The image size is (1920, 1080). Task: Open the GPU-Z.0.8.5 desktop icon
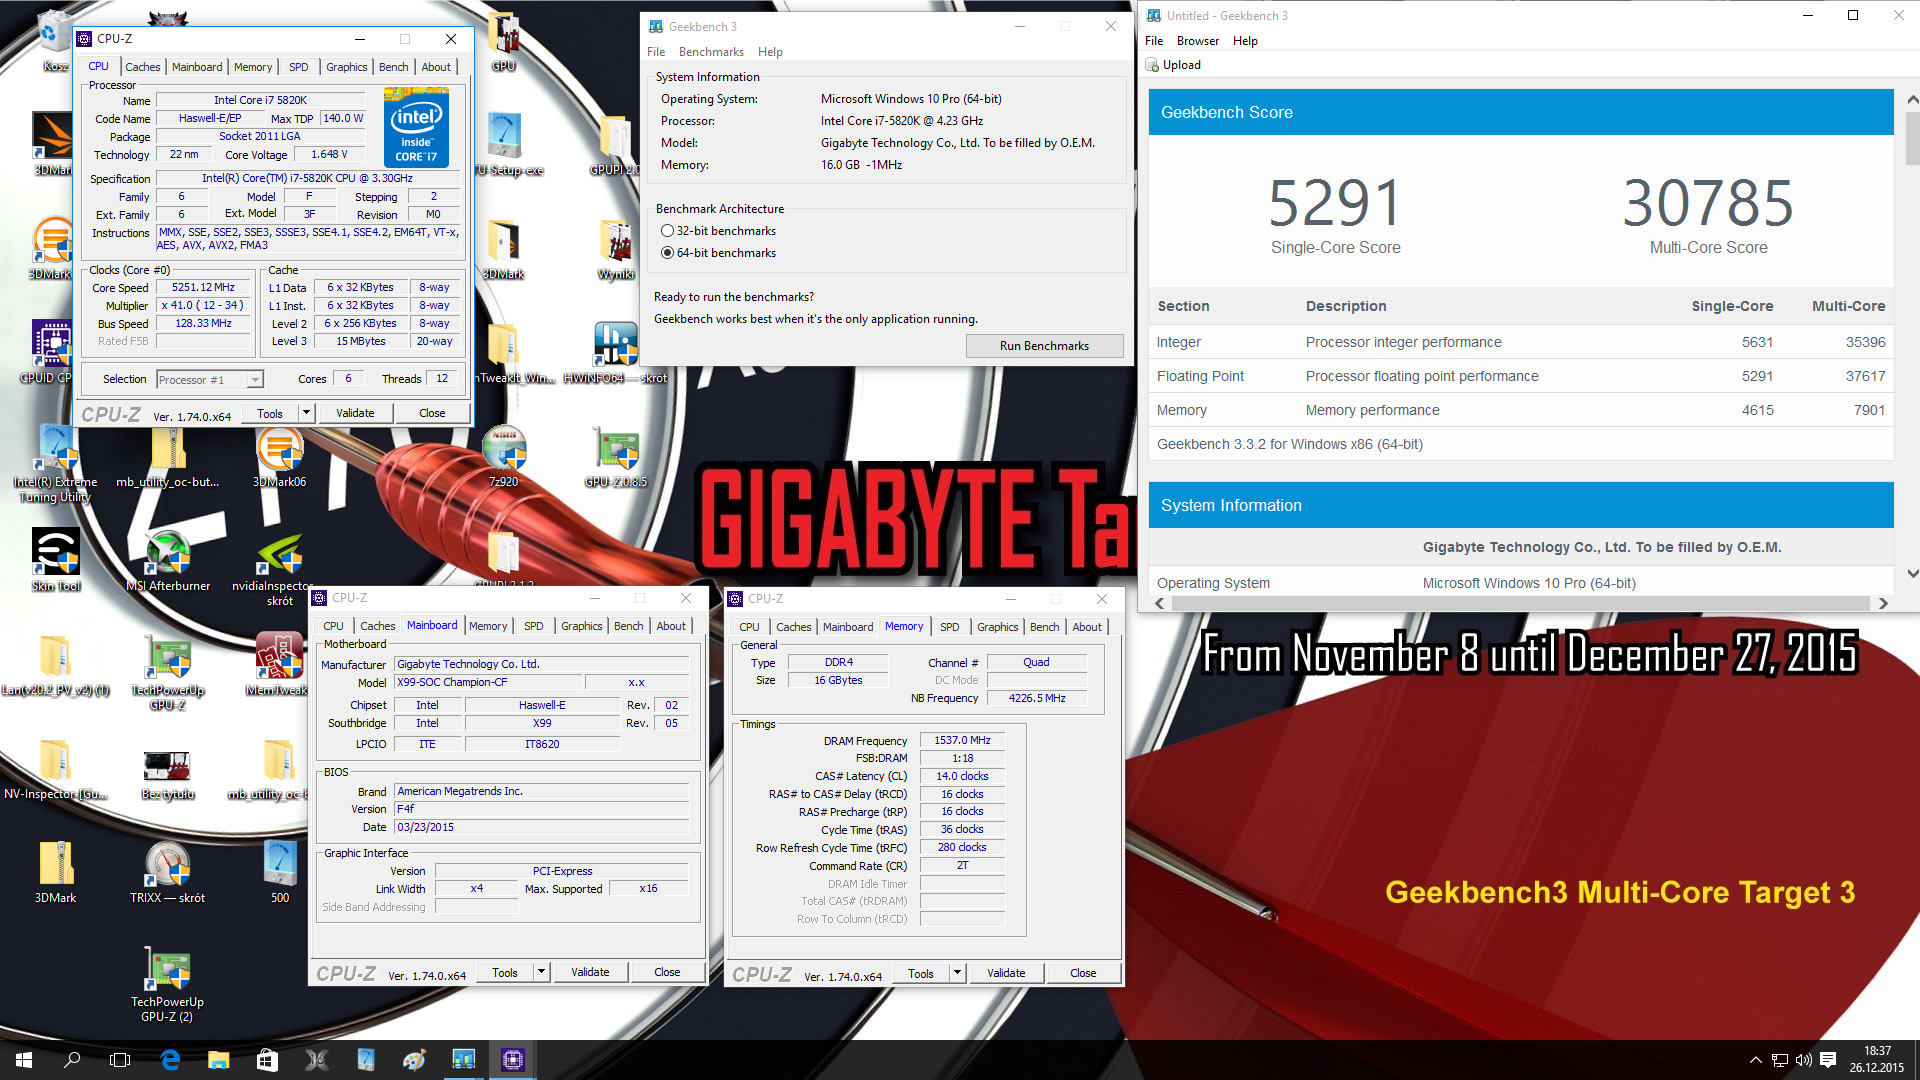click(616, 449)
